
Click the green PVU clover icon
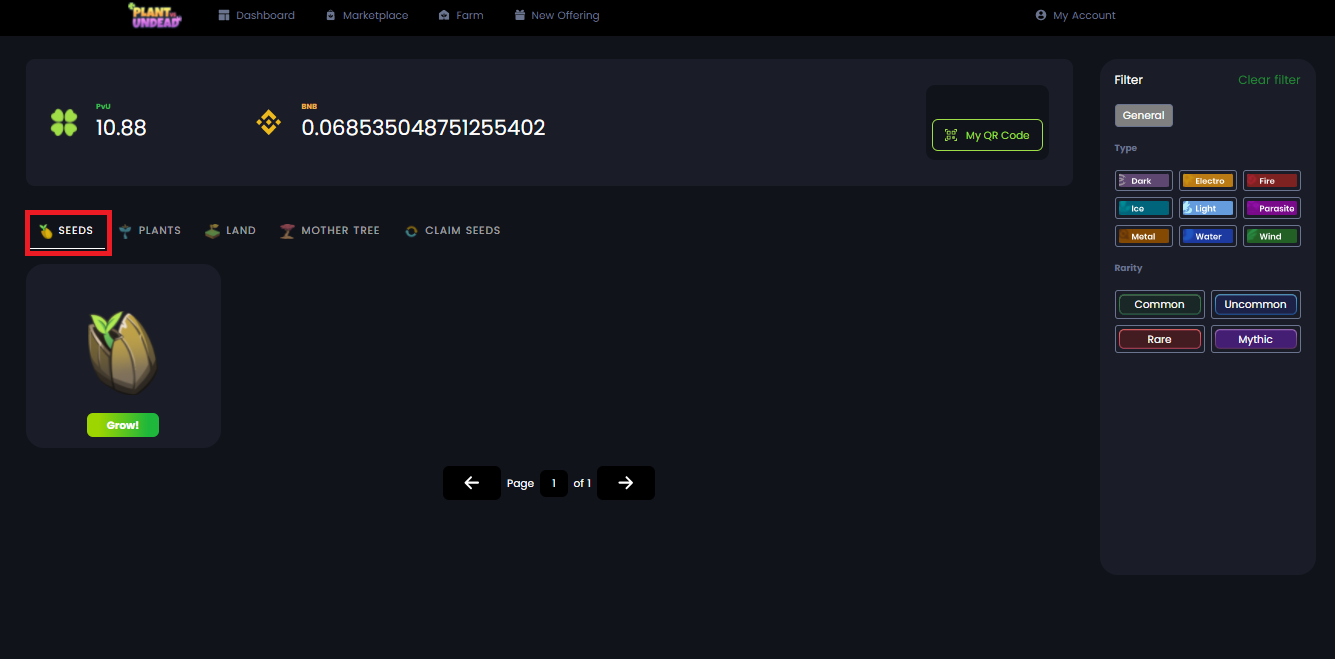(64, 123)
